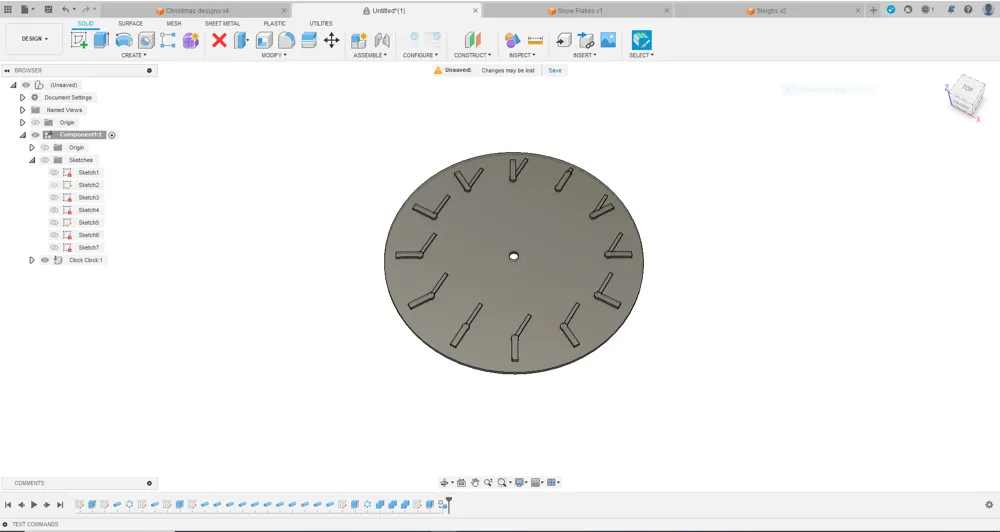Click the New Component icon
This screenshot has height=532, width=1000.
click(359, 40)
